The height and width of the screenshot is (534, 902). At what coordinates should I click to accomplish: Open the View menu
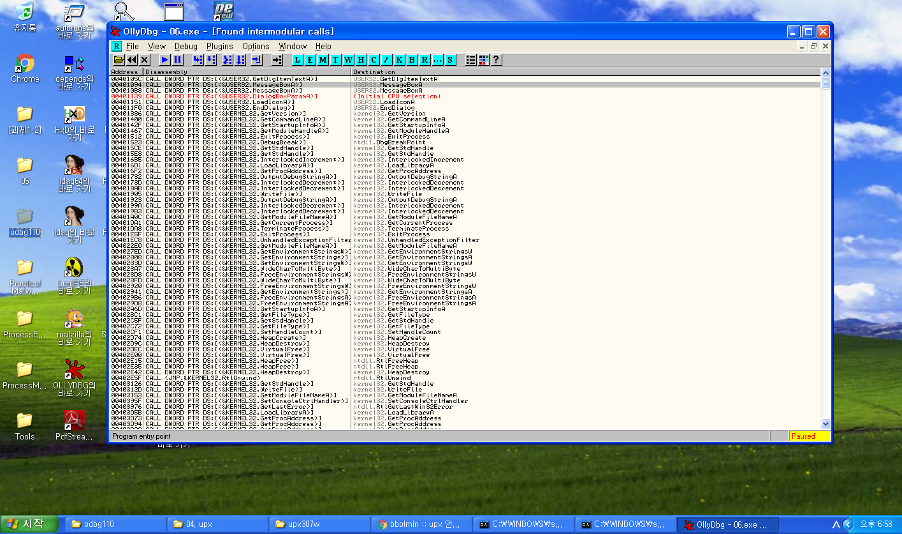[156, 46]
